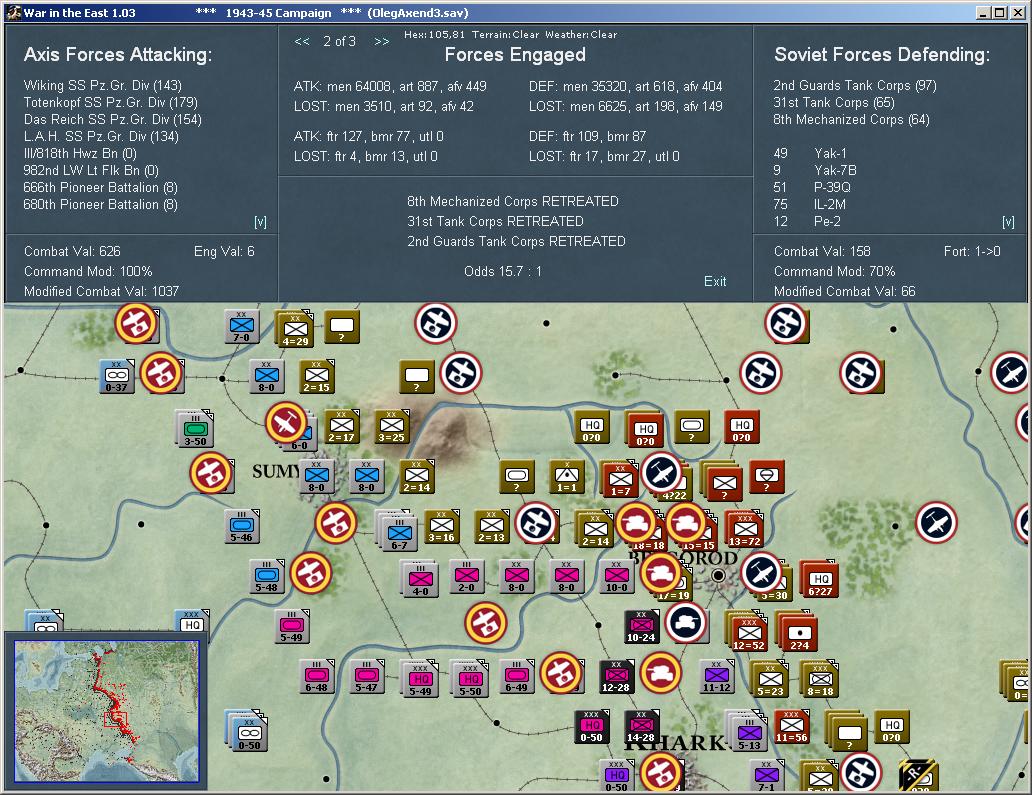
Task: Select the 8=18 Soviet army counter
Action: tap(821, 680)
